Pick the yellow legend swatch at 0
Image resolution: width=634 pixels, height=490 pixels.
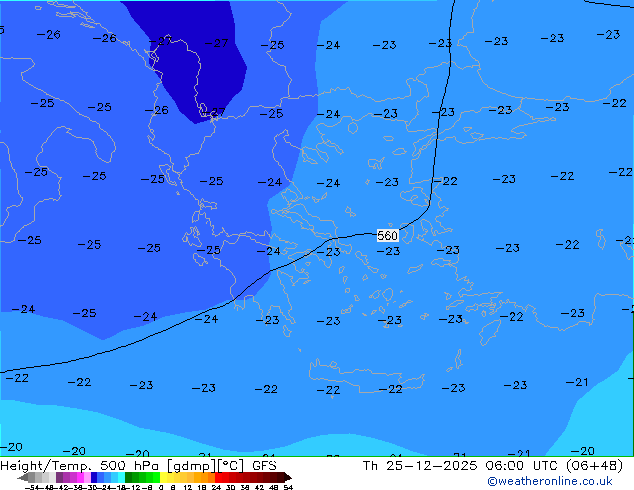163,477
